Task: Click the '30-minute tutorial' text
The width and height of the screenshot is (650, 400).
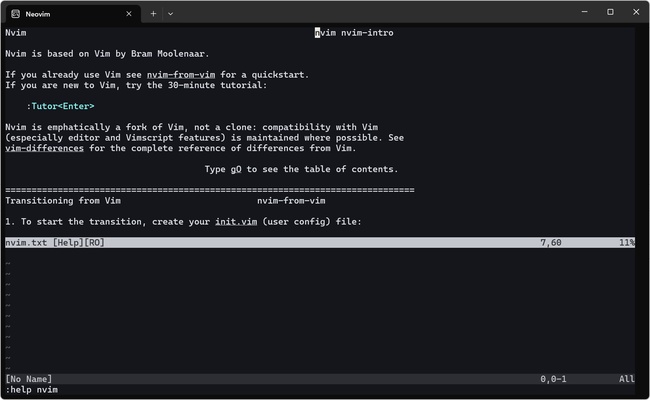Action: (217, 85)
